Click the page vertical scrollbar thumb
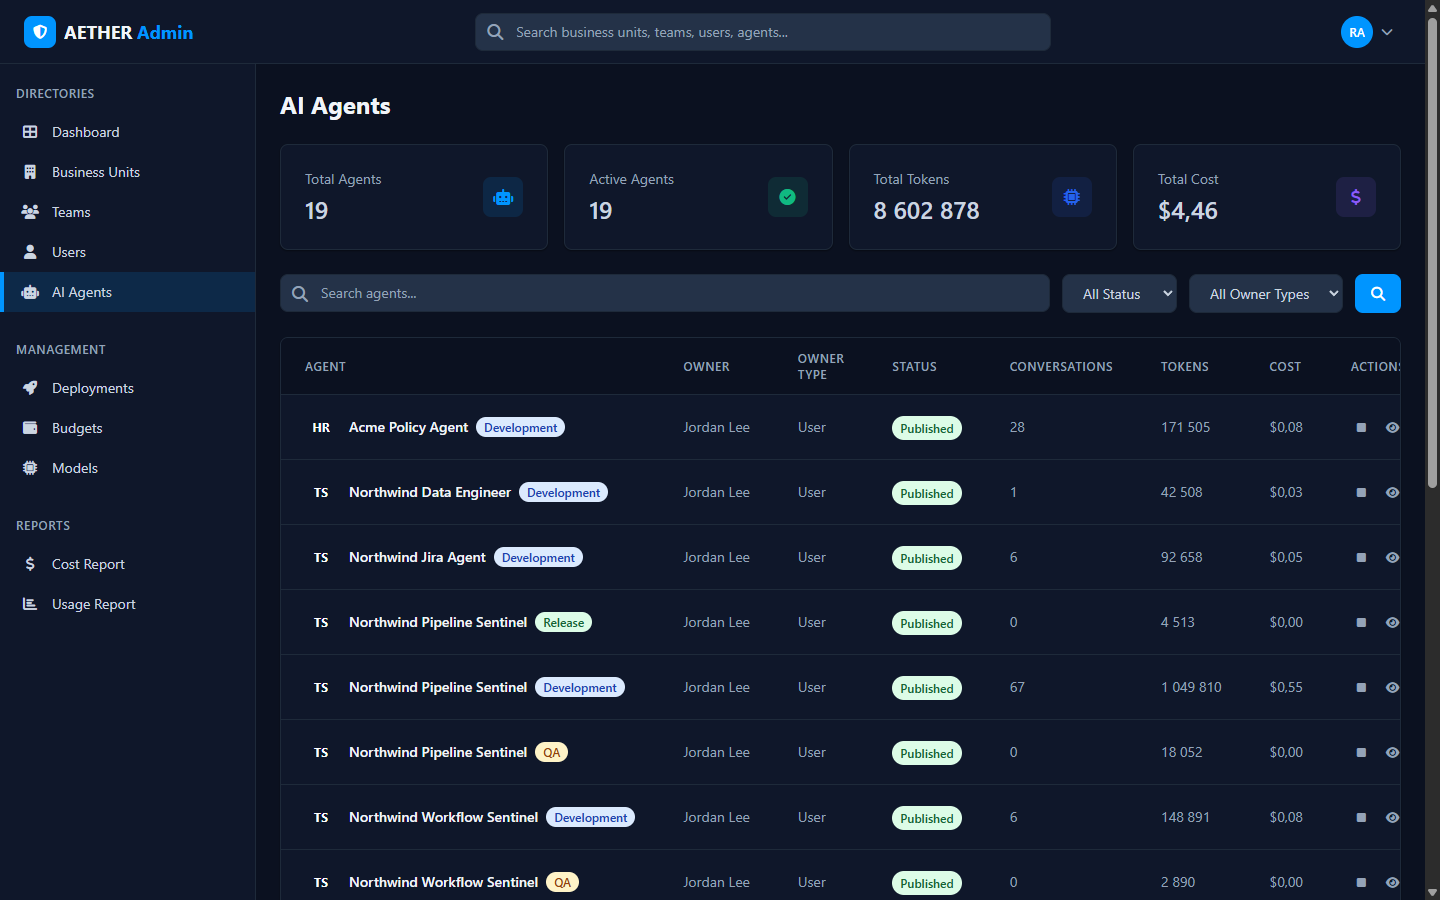The width and height of the screenshot is (1440, 900). tap(1432, 253)
